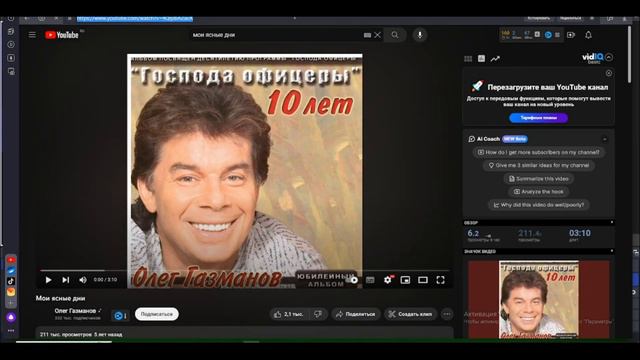Click the "Мои ясные дни" video title

60,298
